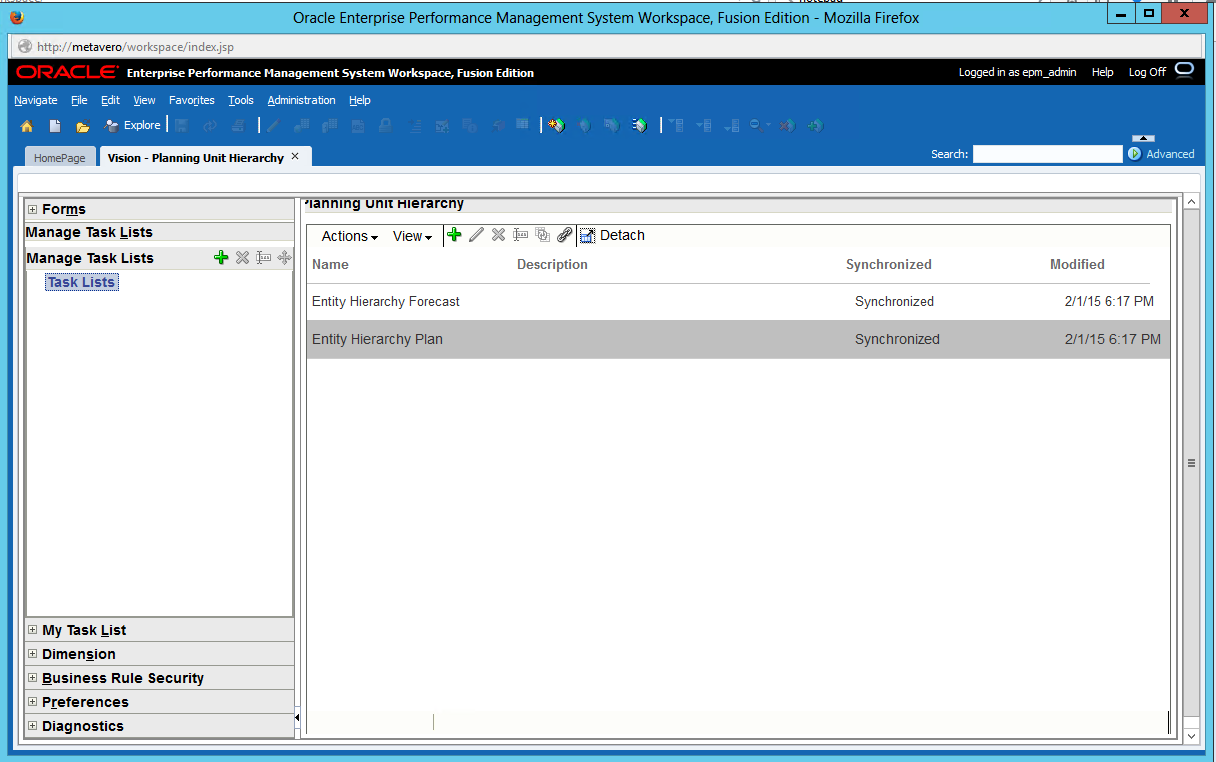Select the Task Lists tree node
The image size is (1216, 762).
pyautogui.click(x=82, y=282)
